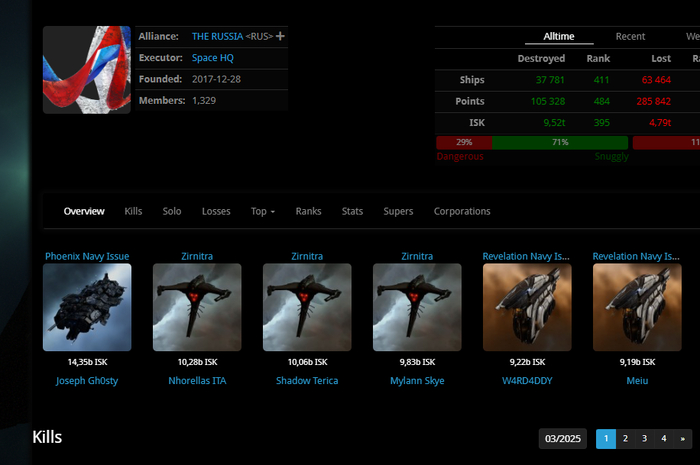Open the Zirnitra kill worth 9,83b ISK
Viewport: 700px width, 465px height.
coord(417,307)
